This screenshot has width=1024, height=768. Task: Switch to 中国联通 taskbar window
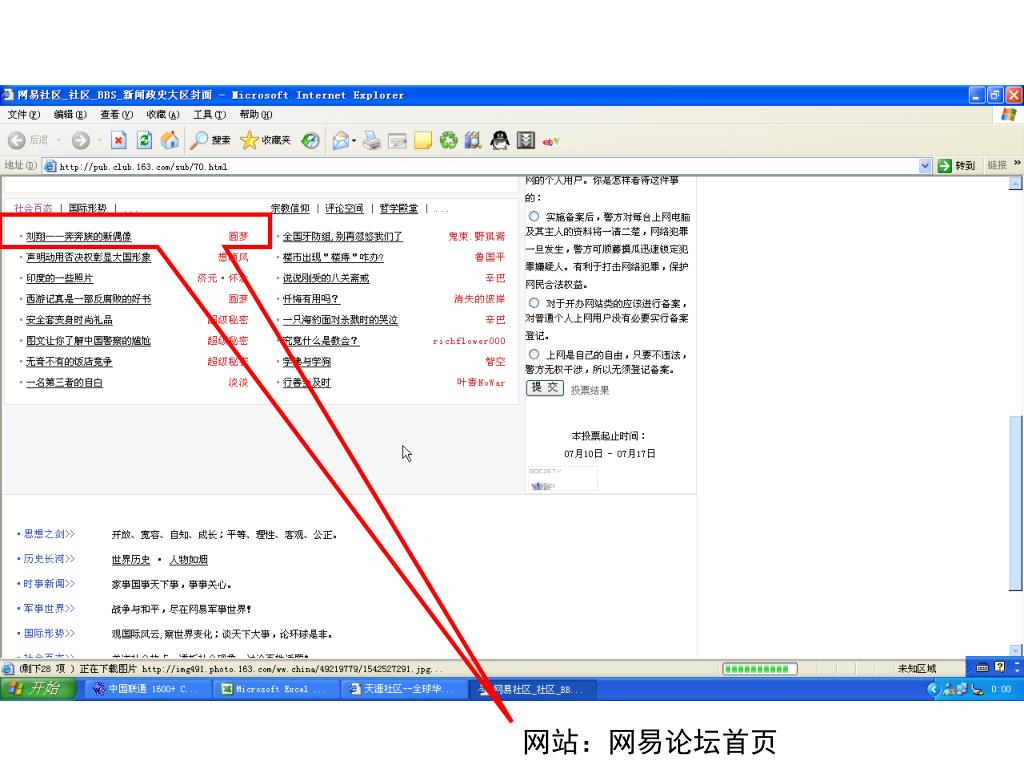[148, 689]
